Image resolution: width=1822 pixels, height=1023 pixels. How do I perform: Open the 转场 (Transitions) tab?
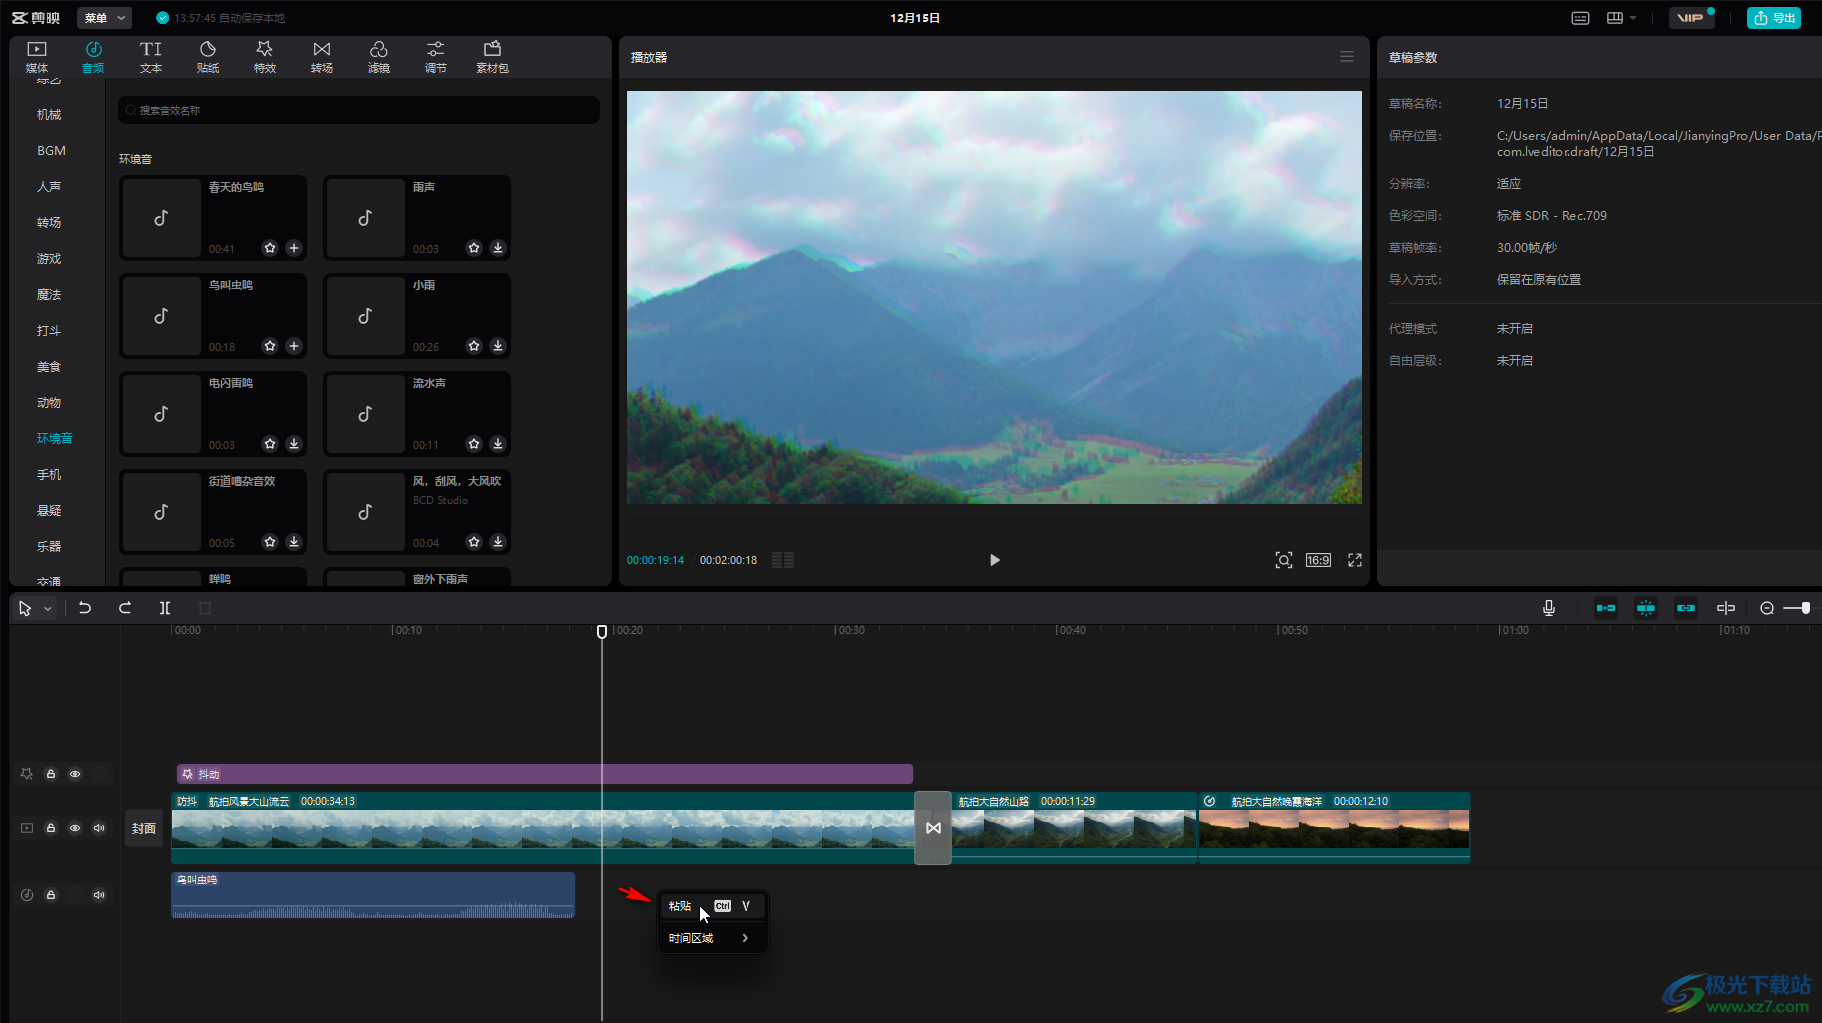click(322, 57)
